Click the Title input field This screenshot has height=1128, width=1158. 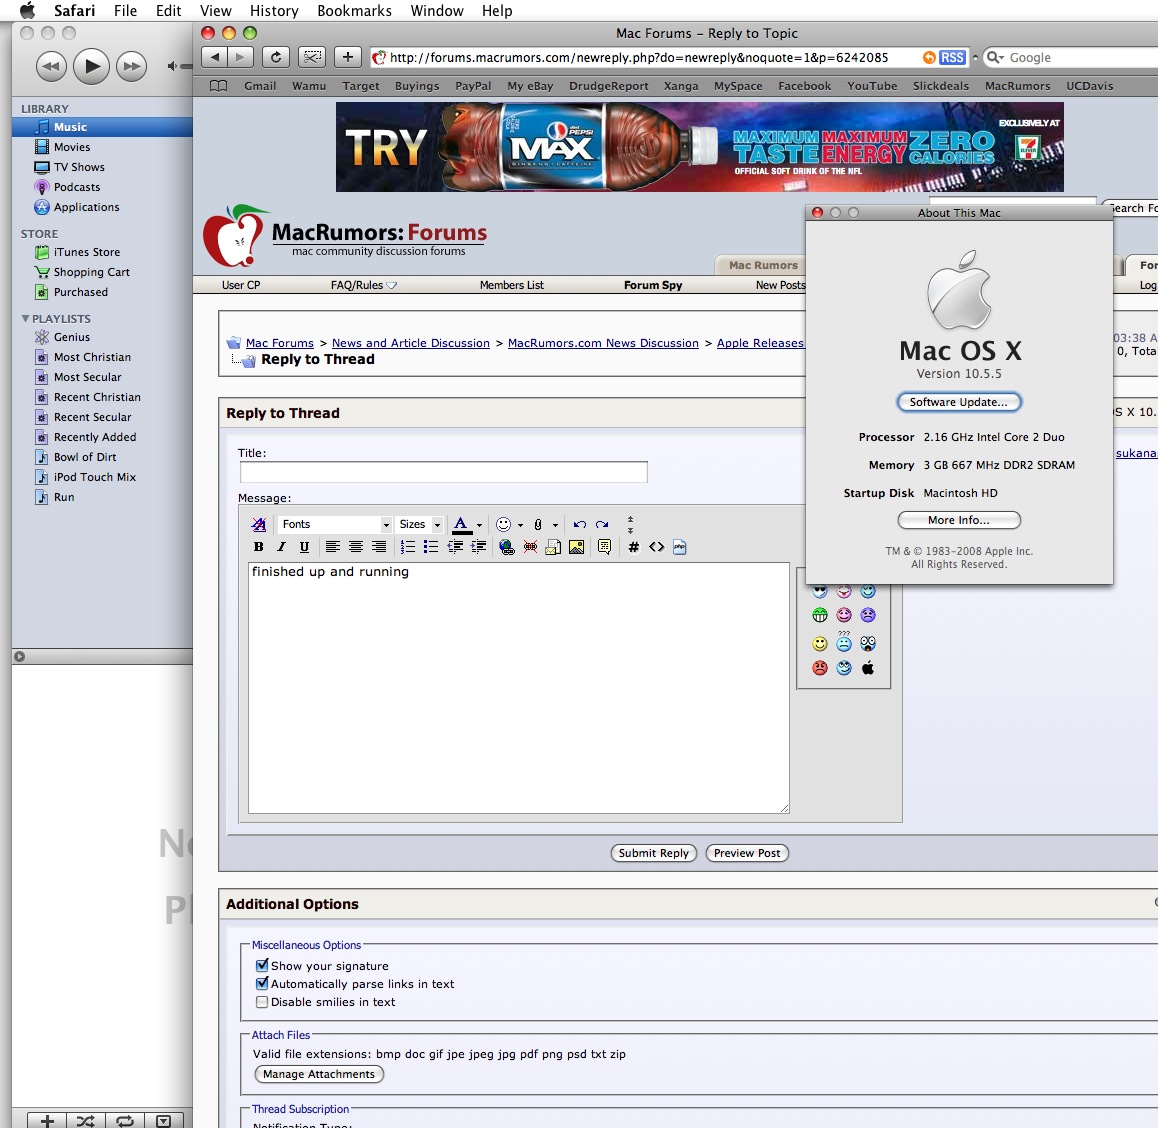(x=443, y=472)
